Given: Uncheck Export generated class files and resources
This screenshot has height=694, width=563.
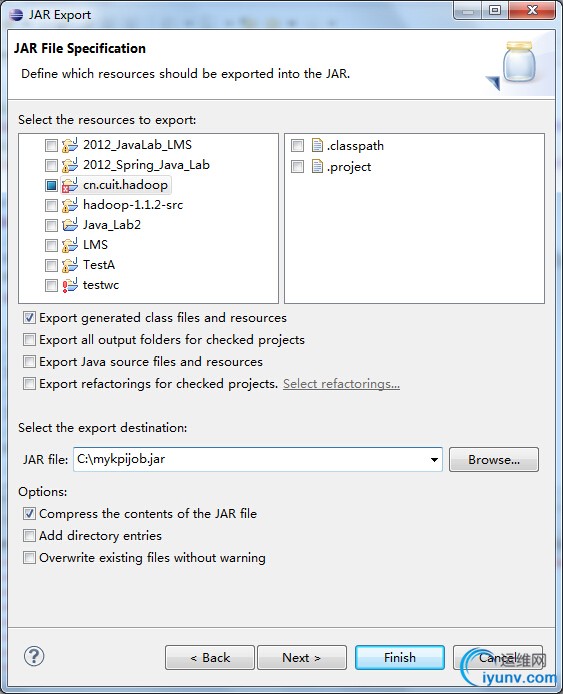Looking at the screenshot, I should pyautogui.click(x=29, y=317).
